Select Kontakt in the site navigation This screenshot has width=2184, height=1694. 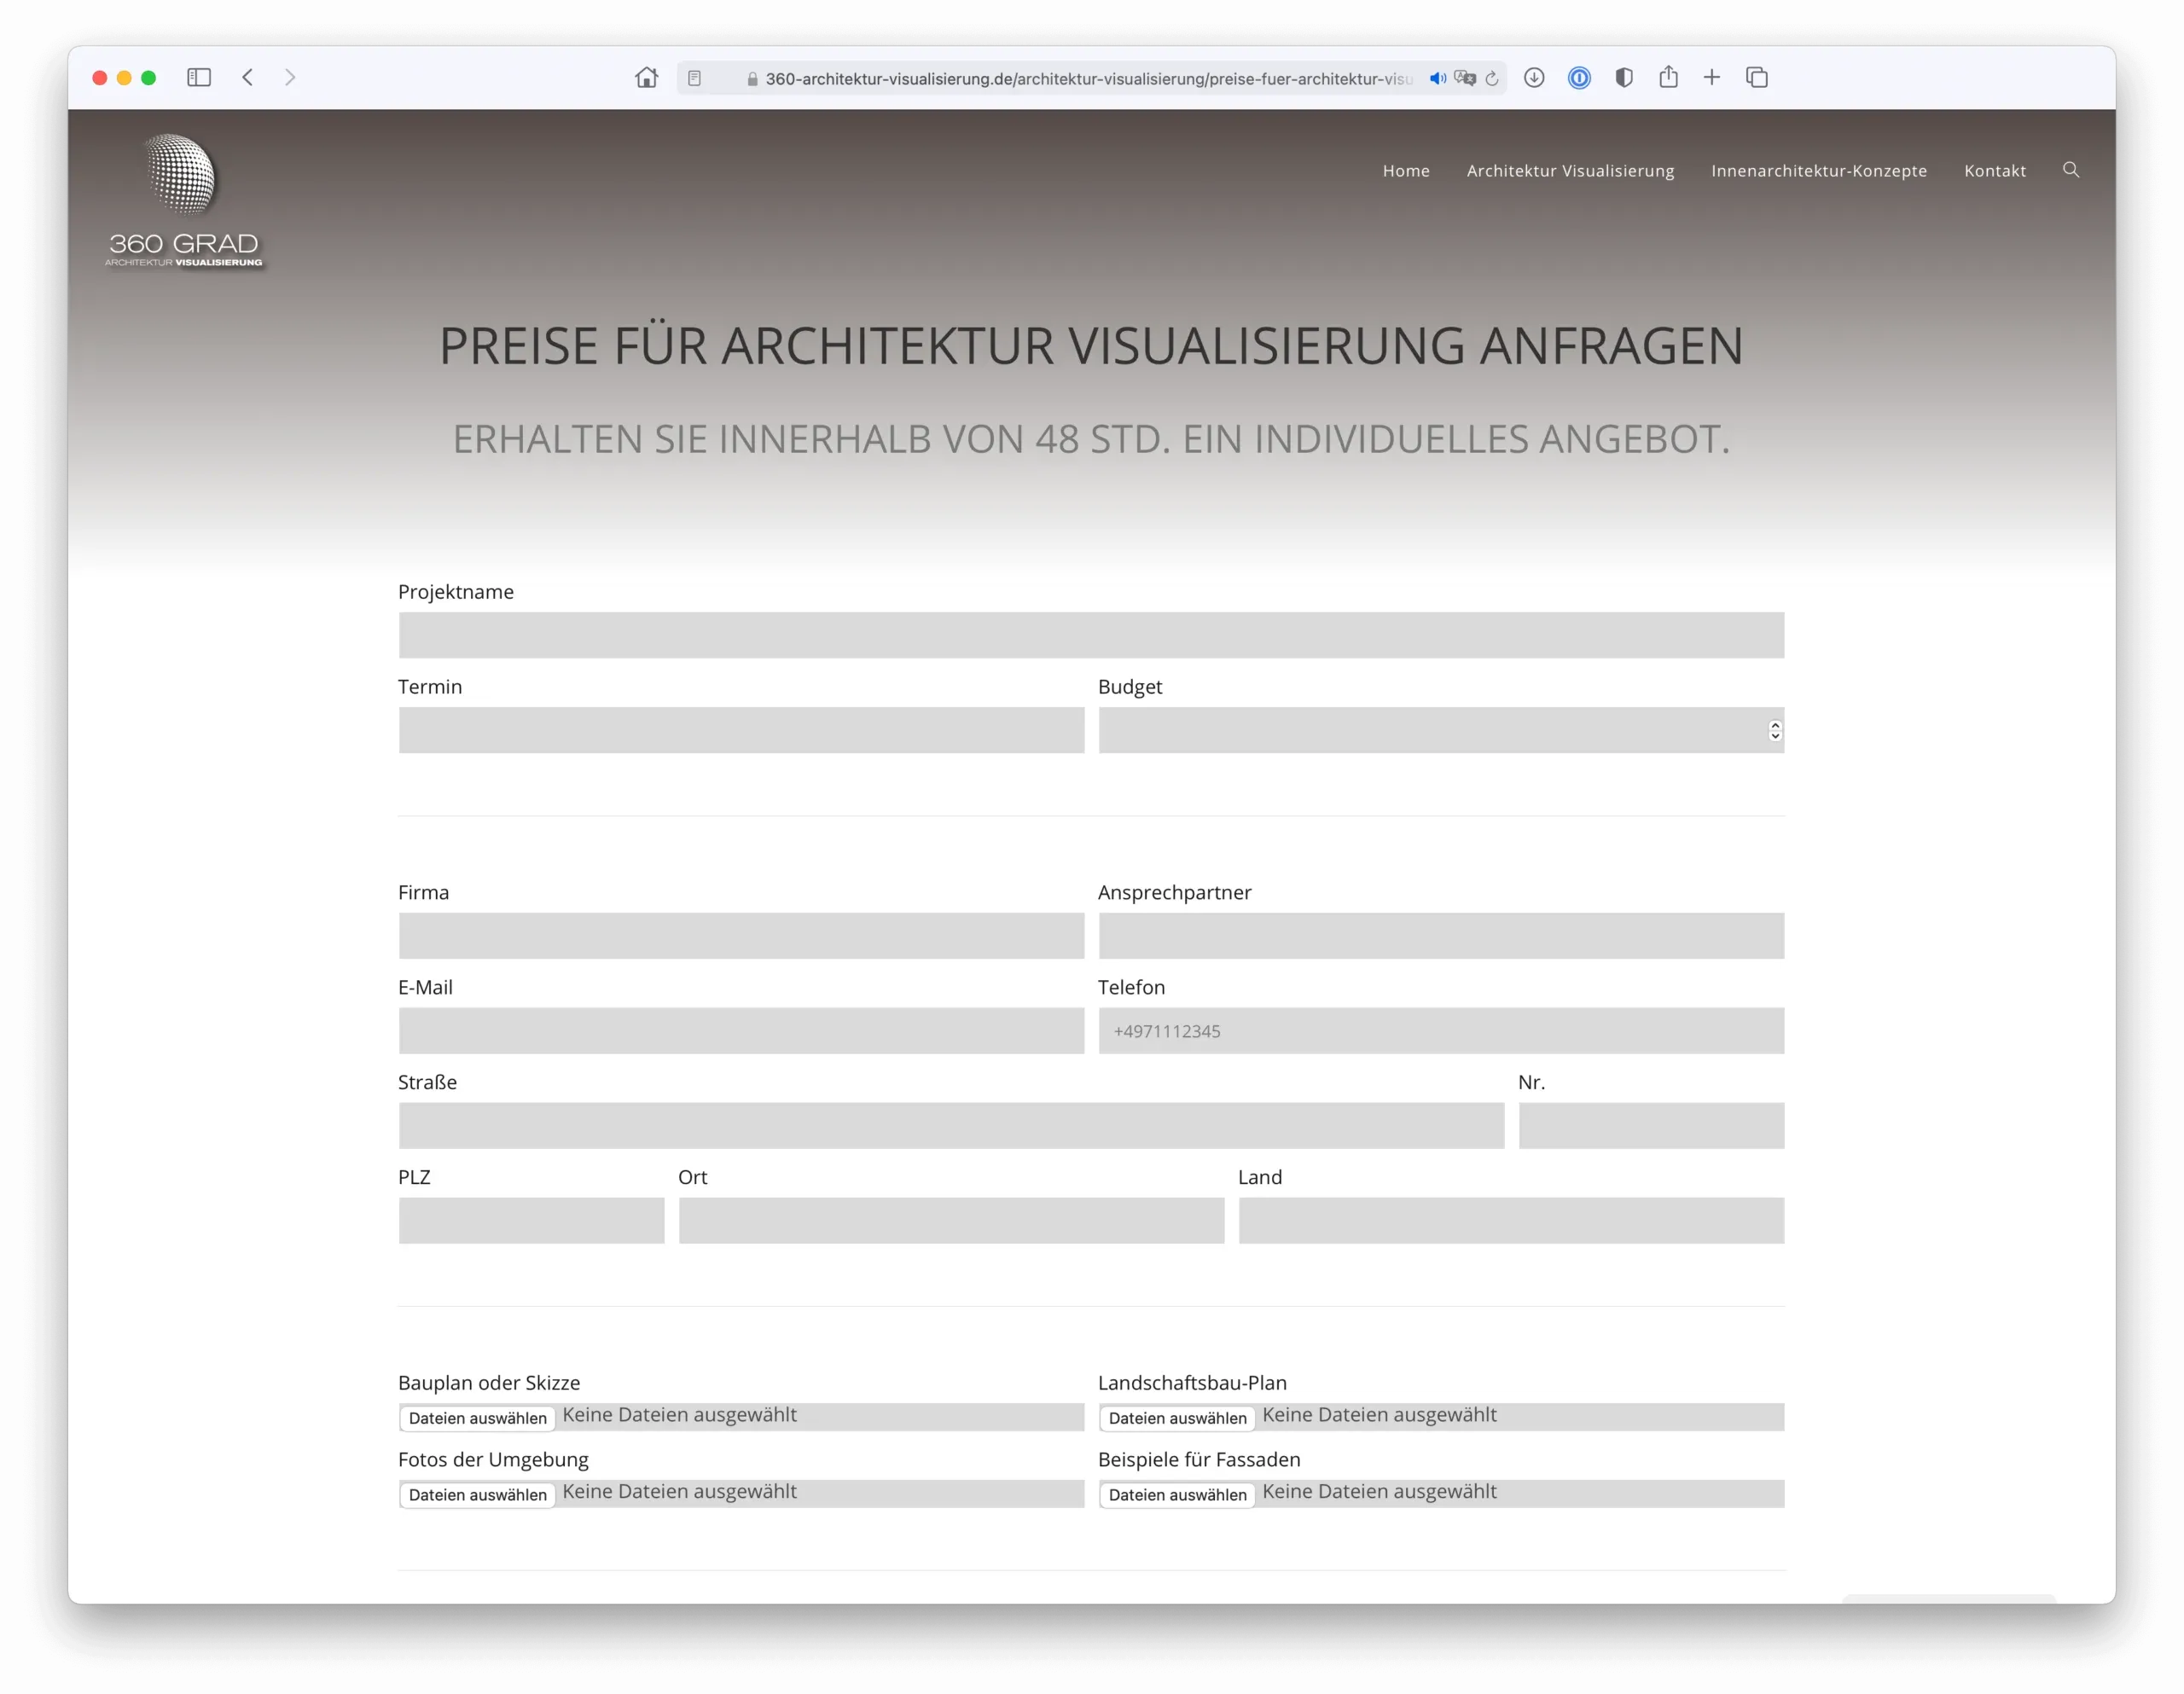1995,170
